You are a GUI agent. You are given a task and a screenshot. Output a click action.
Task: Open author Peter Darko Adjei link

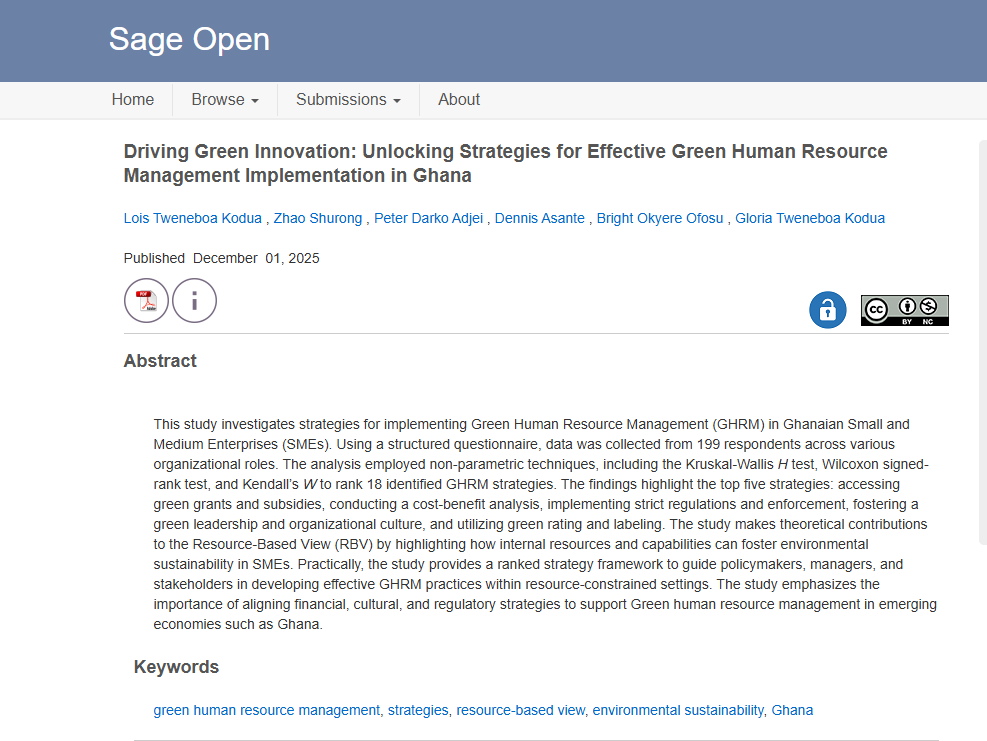(428, 218)
